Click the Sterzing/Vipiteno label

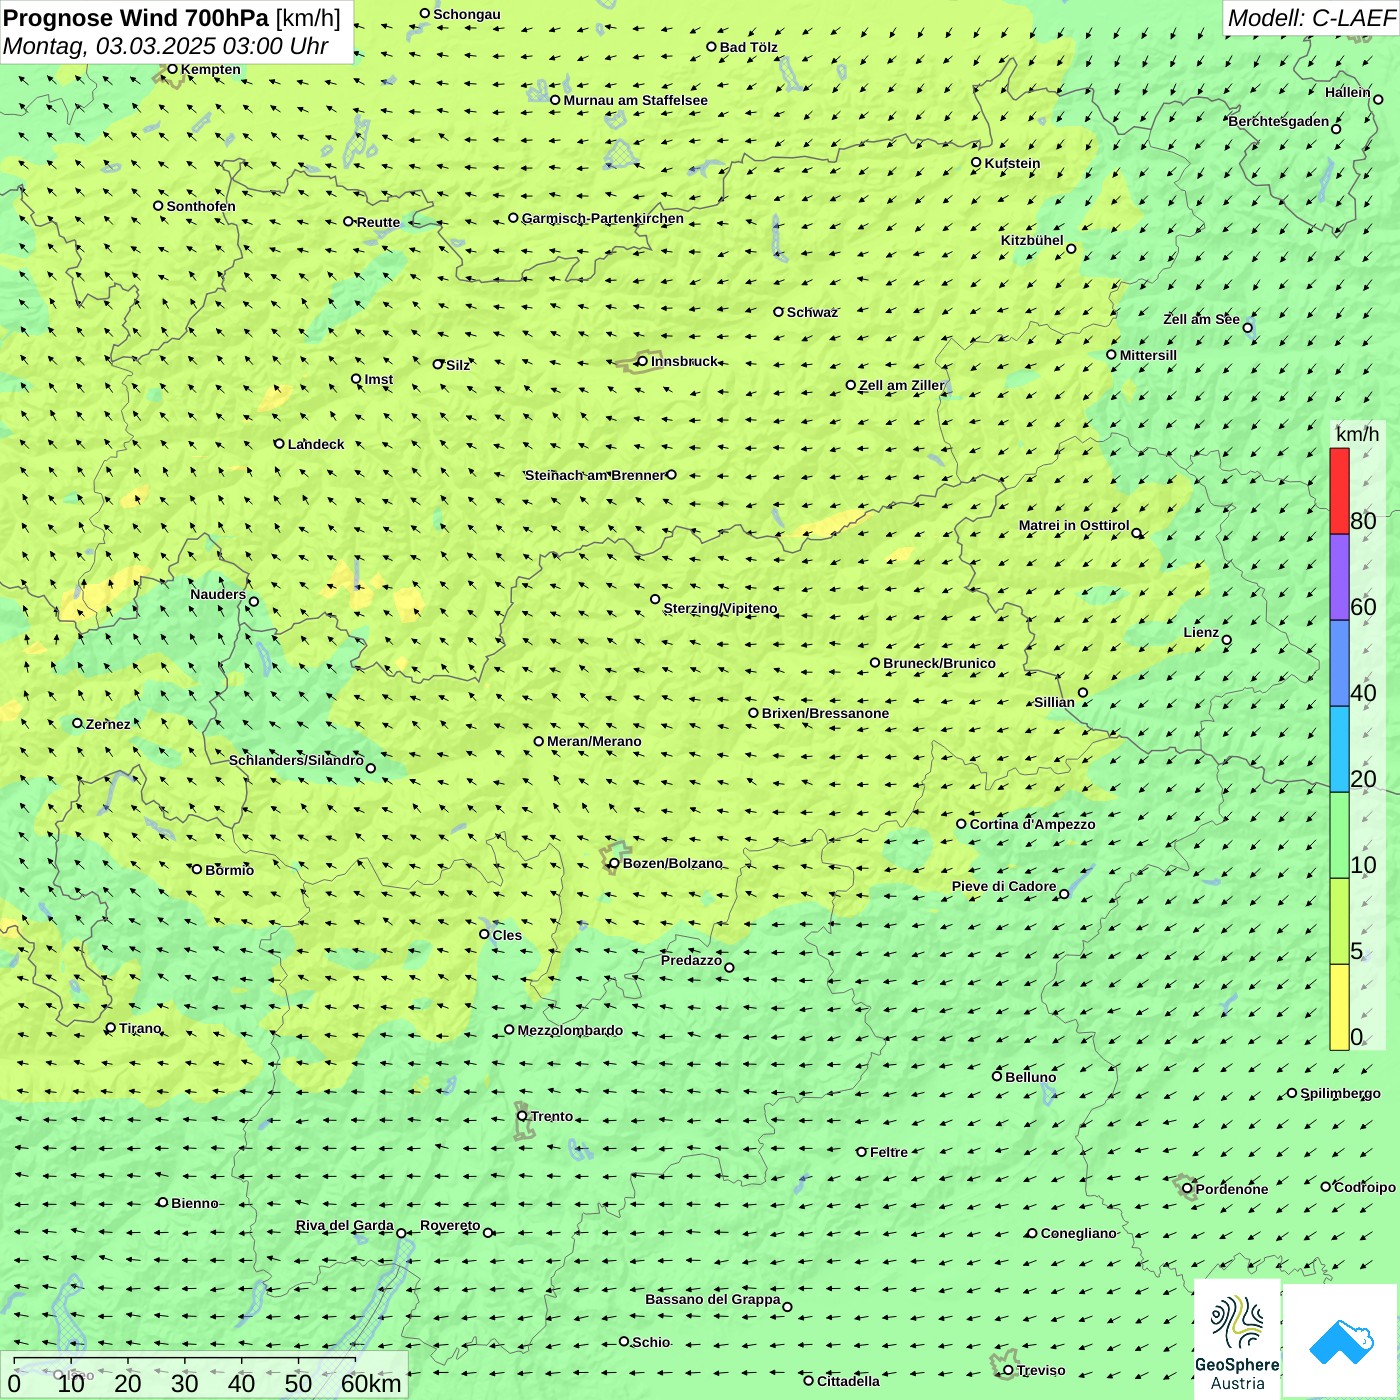point(720,608)
